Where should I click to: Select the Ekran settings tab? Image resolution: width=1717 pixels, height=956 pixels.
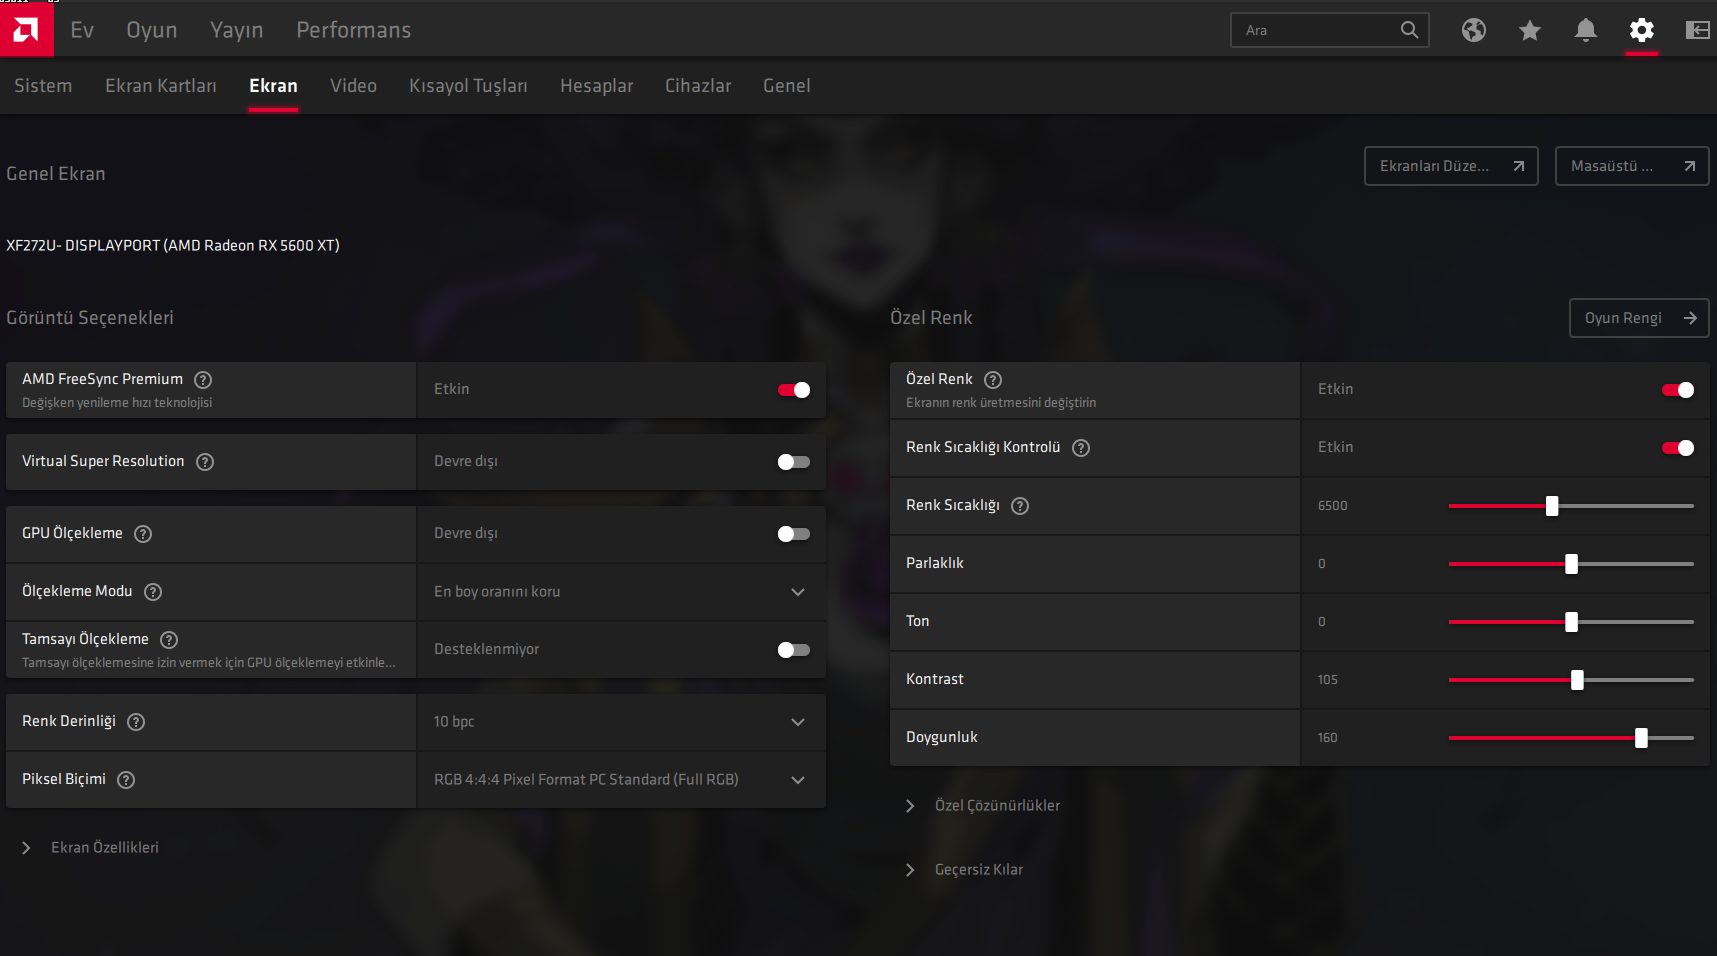coord(273,86)
